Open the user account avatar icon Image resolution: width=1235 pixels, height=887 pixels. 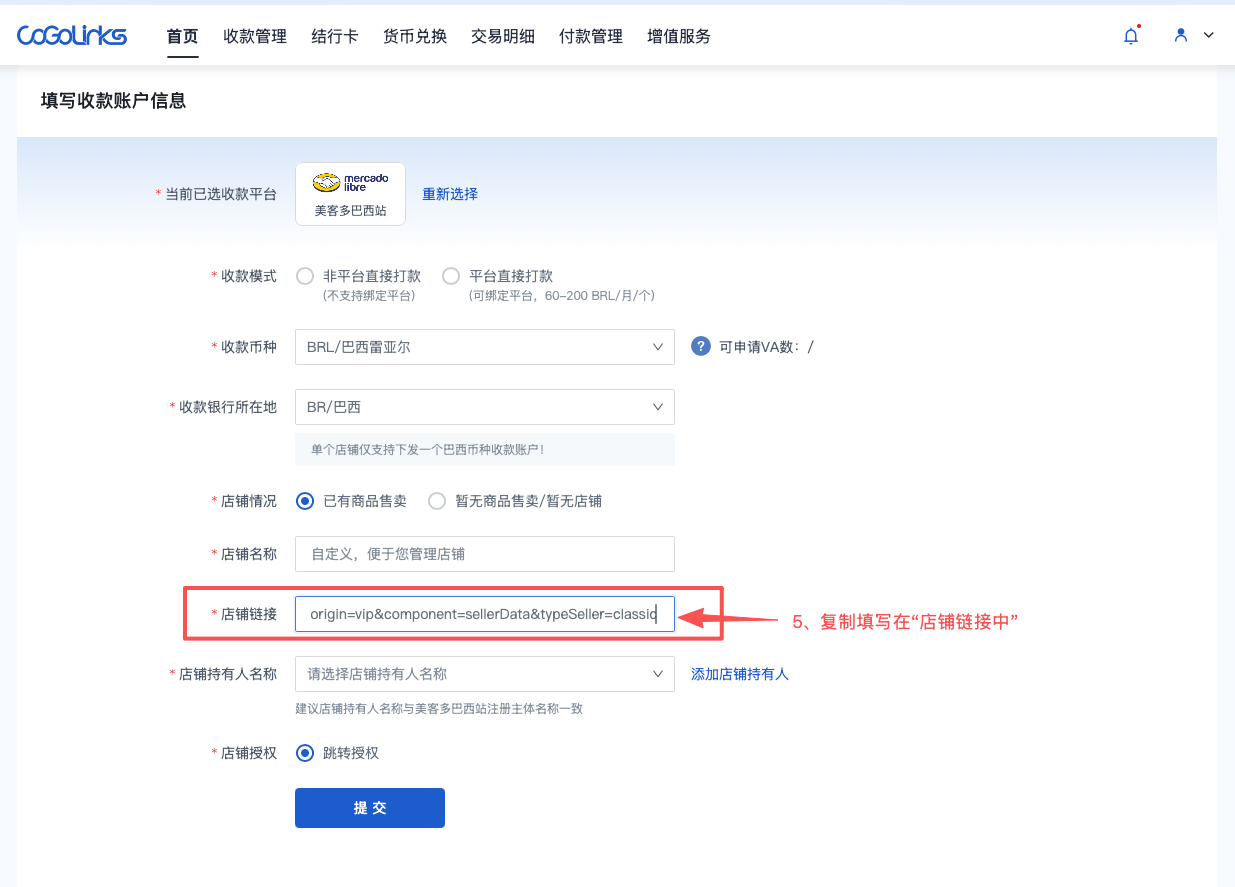click(1181, 35)
